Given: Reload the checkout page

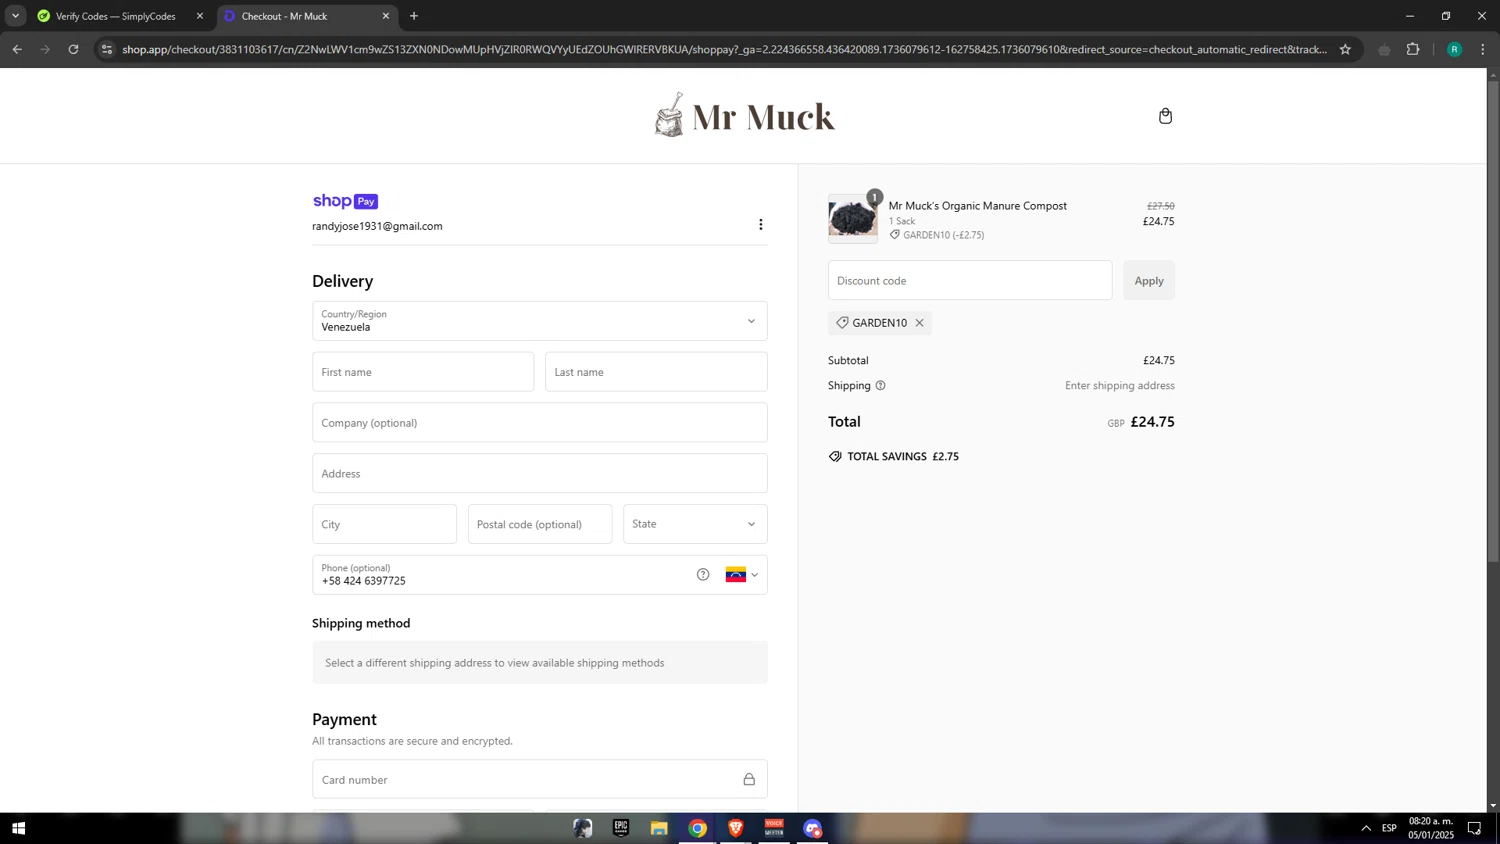Looking at the screenshot, I should (73, 49).
